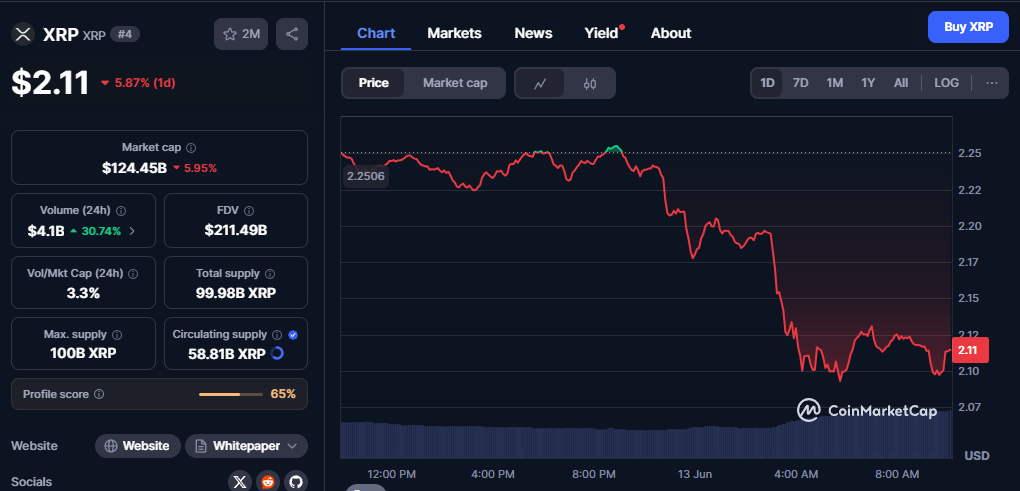Click info icon next to Total supply
The width and height of the screenshot is (1020, 491).
tap(270, 274)
